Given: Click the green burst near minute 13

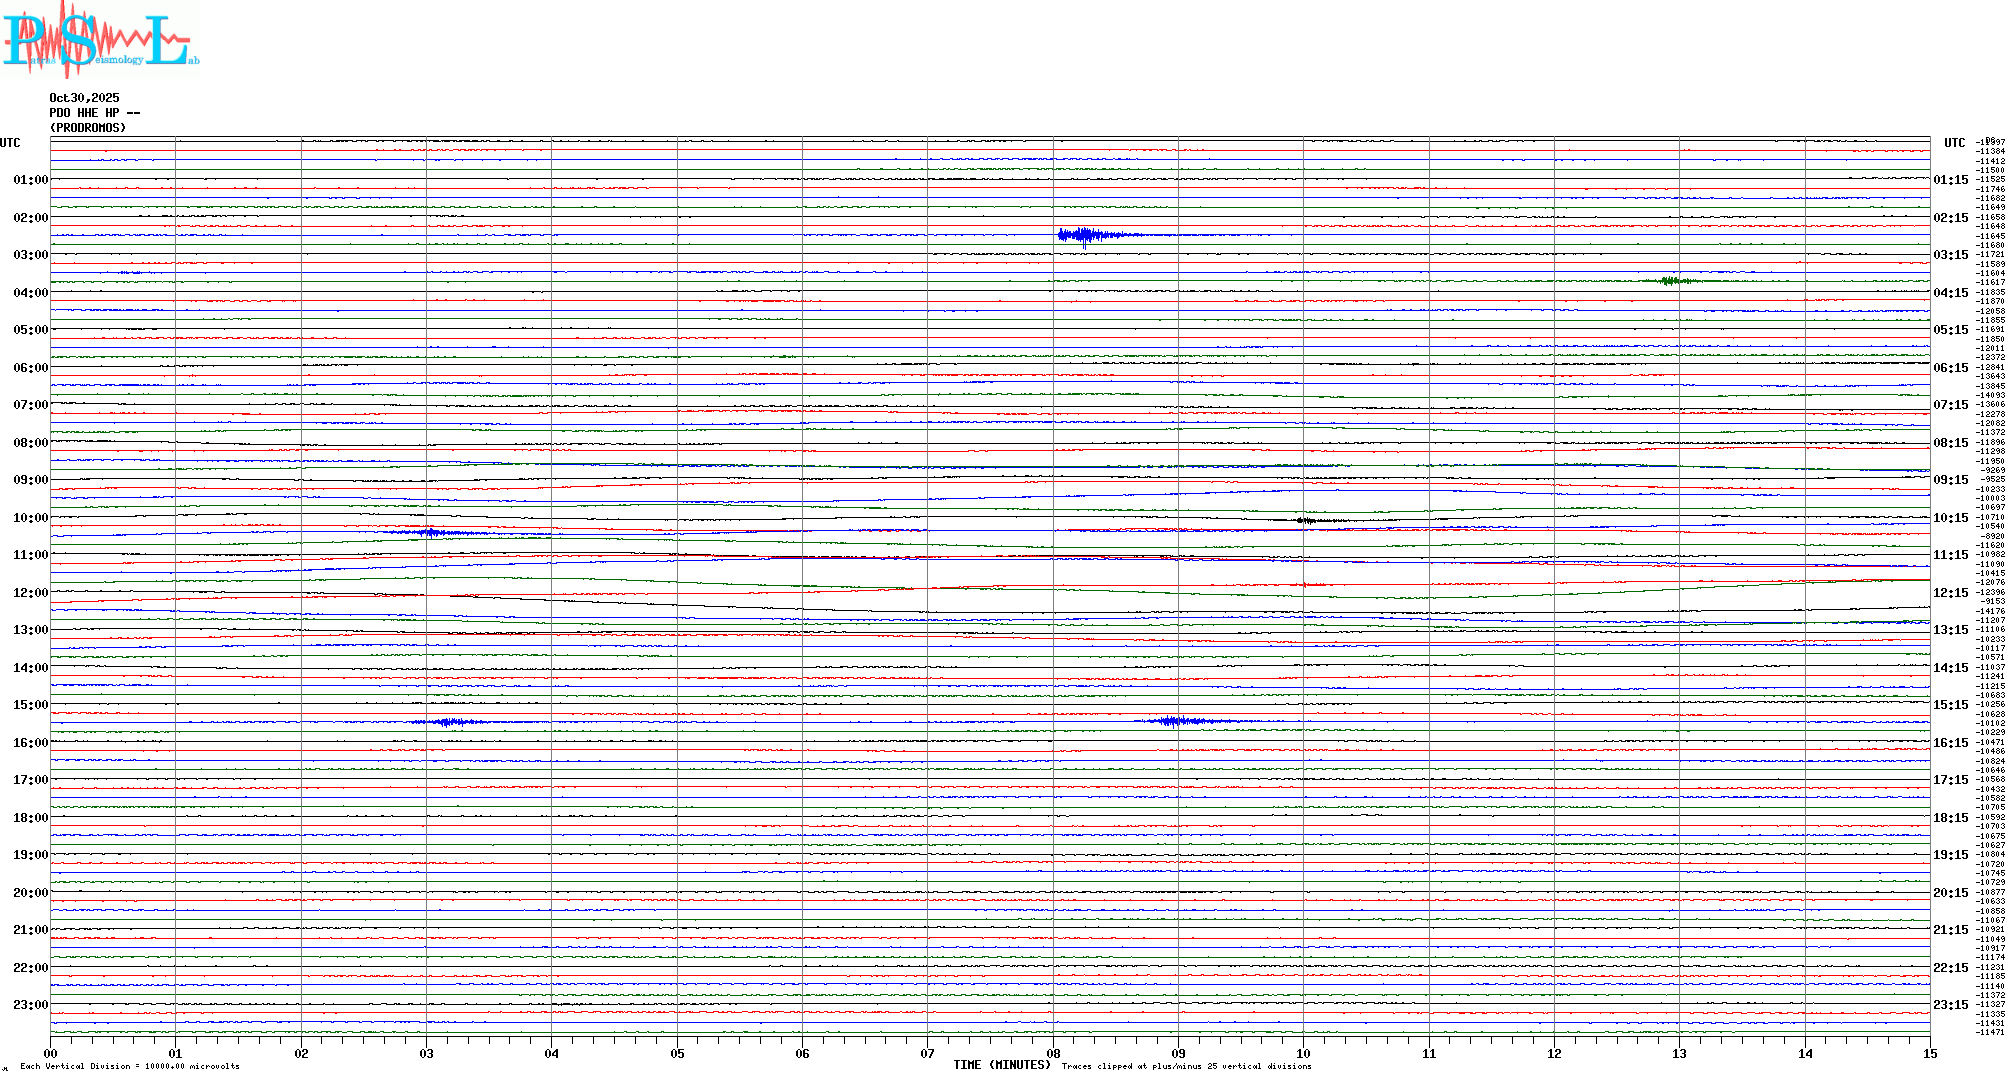Looking at the screenshot, I should coord(1671,281).
